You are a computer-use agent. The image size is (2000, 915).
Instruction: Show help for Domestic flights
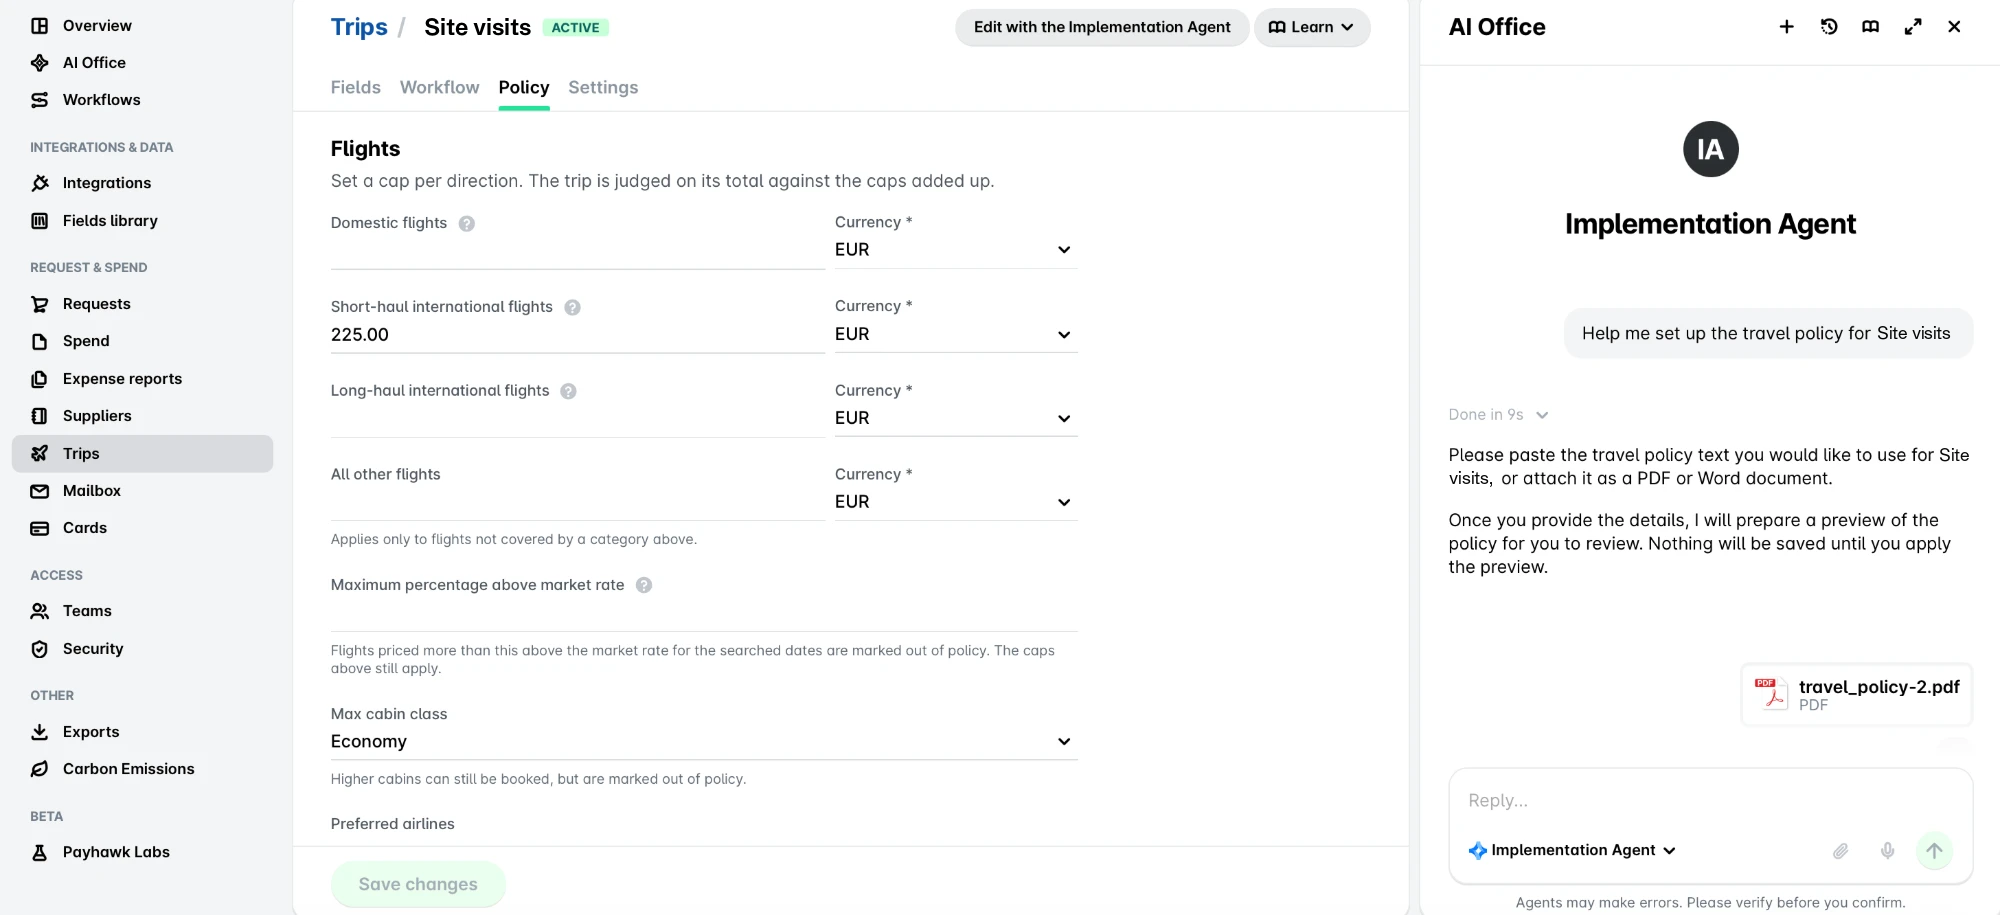pyautogui.click(x=467, y=224)
